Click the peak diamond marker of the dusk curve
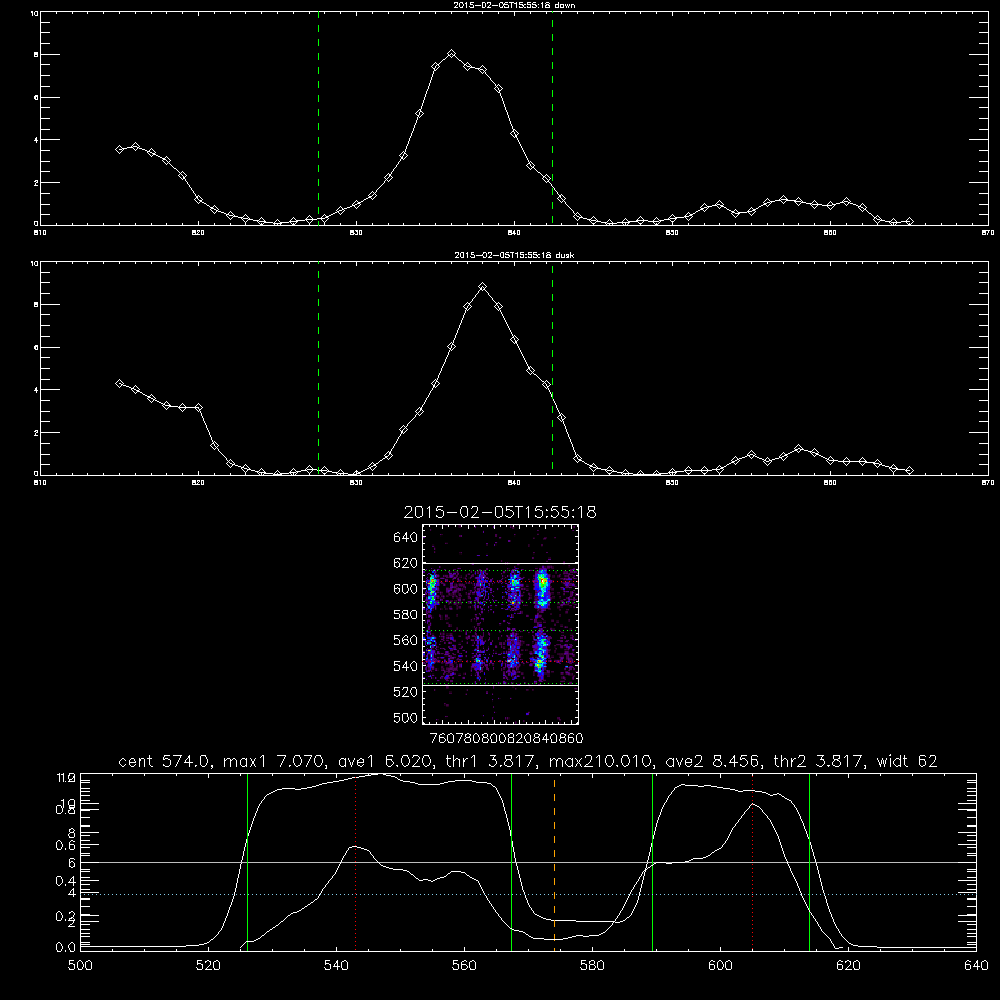 (483, 287)
